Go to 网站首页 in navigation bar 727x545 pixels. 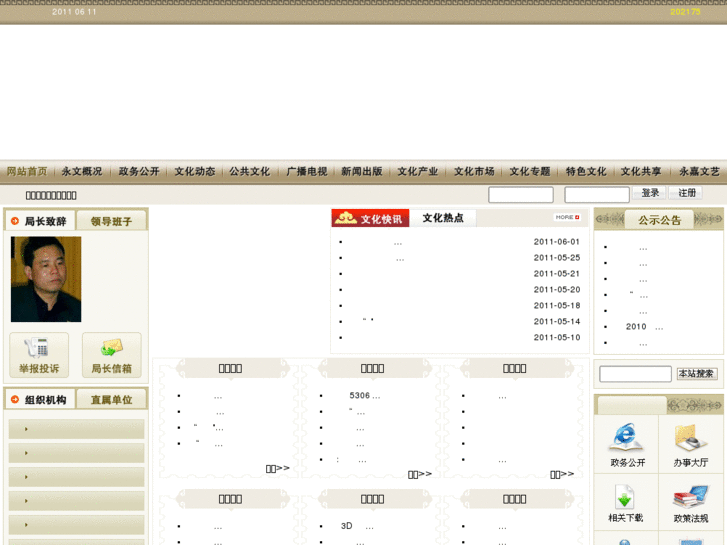click(x=27, y=172)
